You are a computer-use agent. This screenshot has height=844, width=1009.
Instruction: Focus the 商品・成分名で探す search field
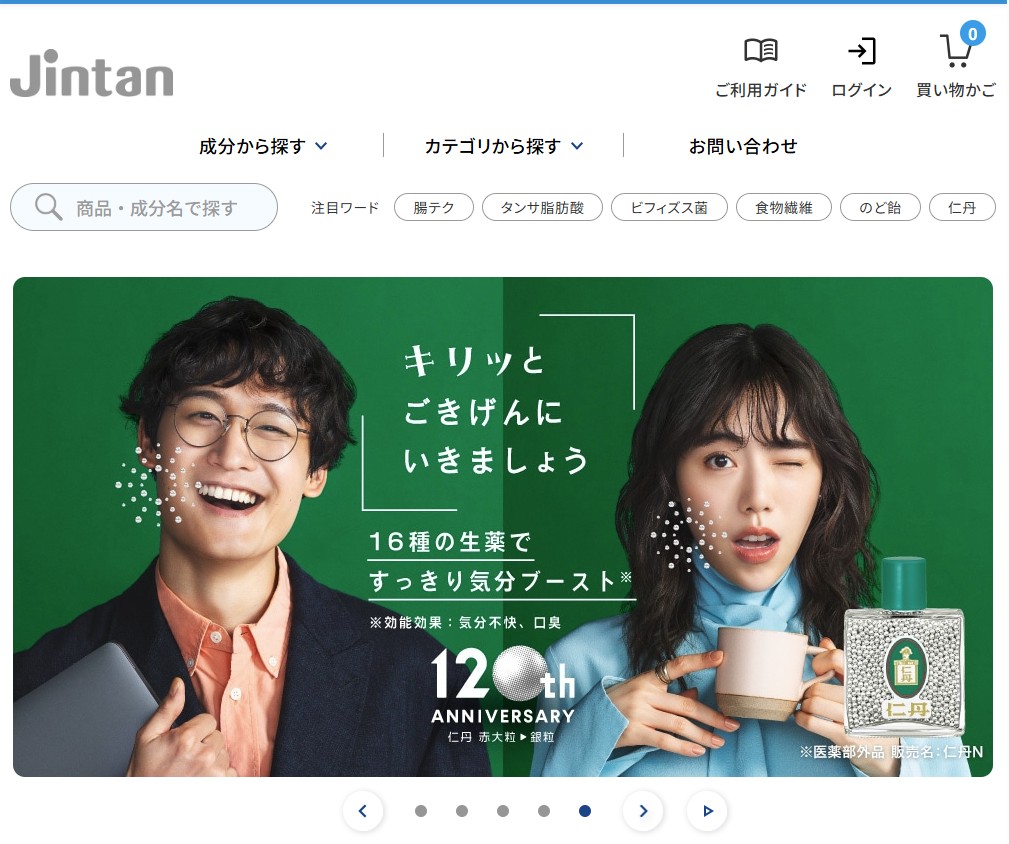(144, 207)
